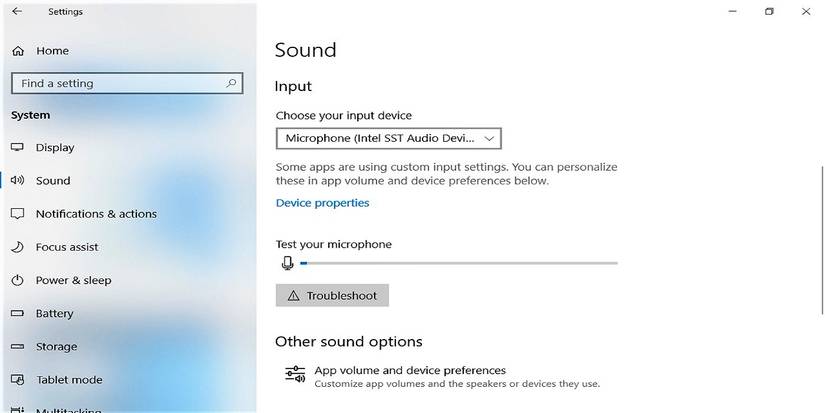
Task: Open App volume and device preferences
Action: tap(410, 370)
